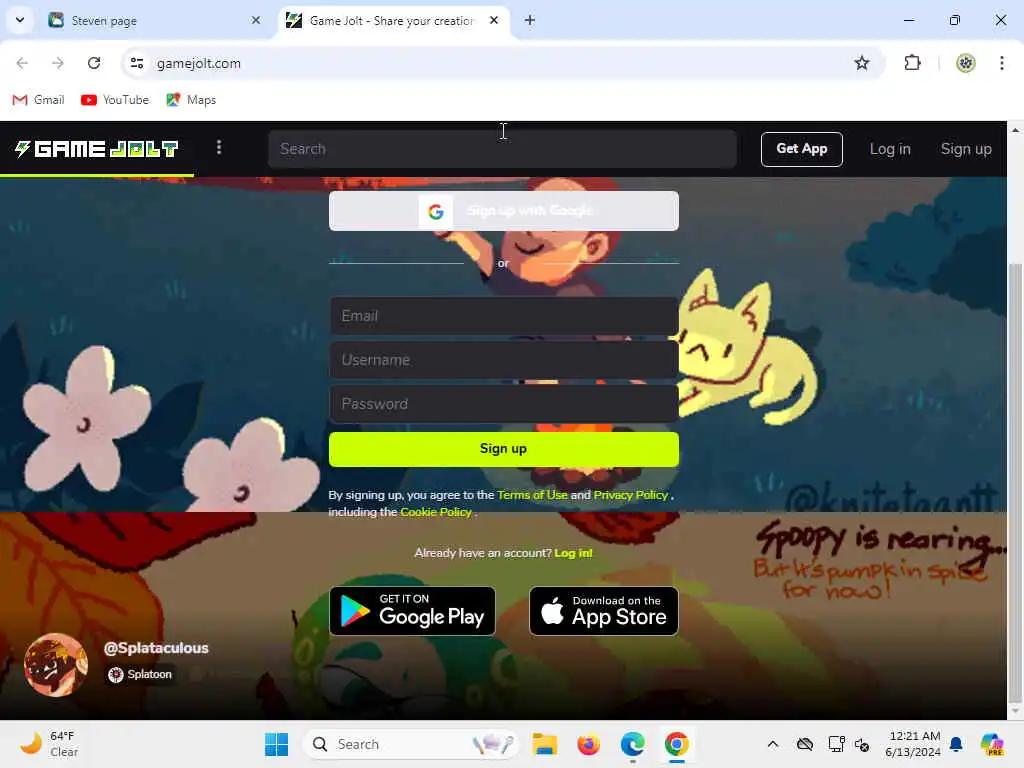Open the Extensions puzzle icon

click(x=912, y=63)
